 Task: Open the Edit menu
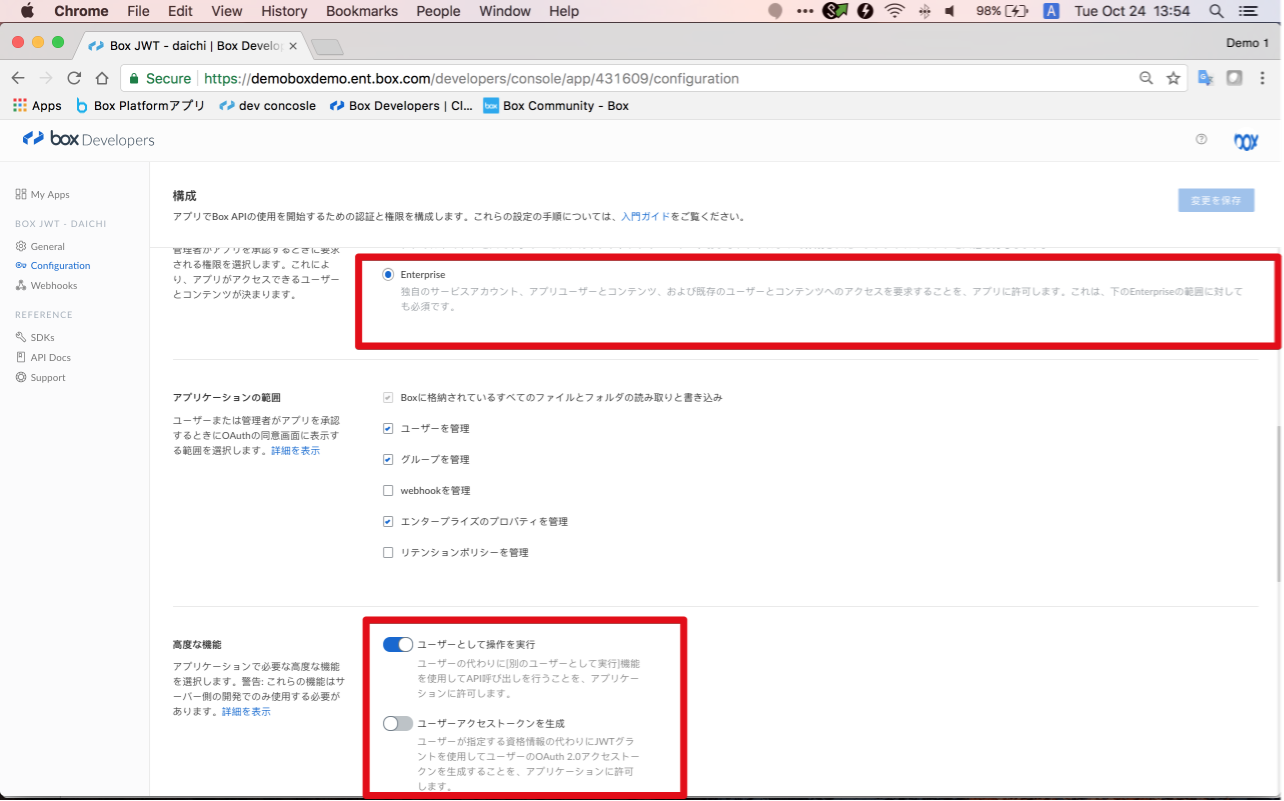click(x=181, y=11)
